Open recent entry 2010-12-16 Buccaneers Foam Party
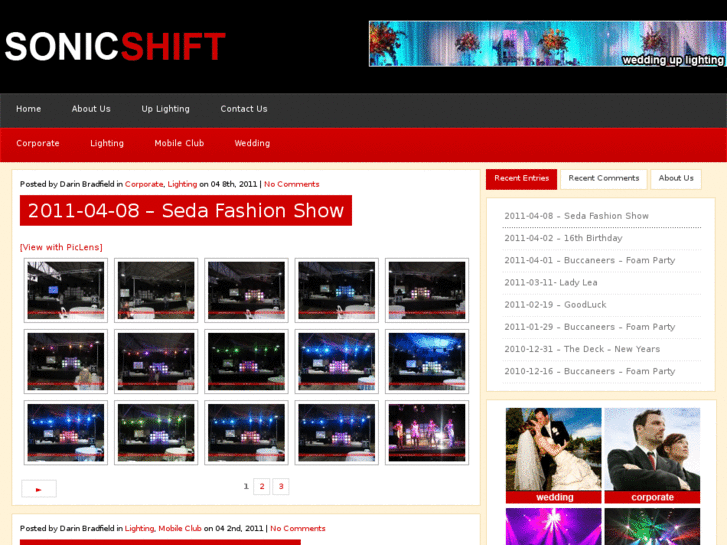The image size is (727, 545). coord(589,372)
